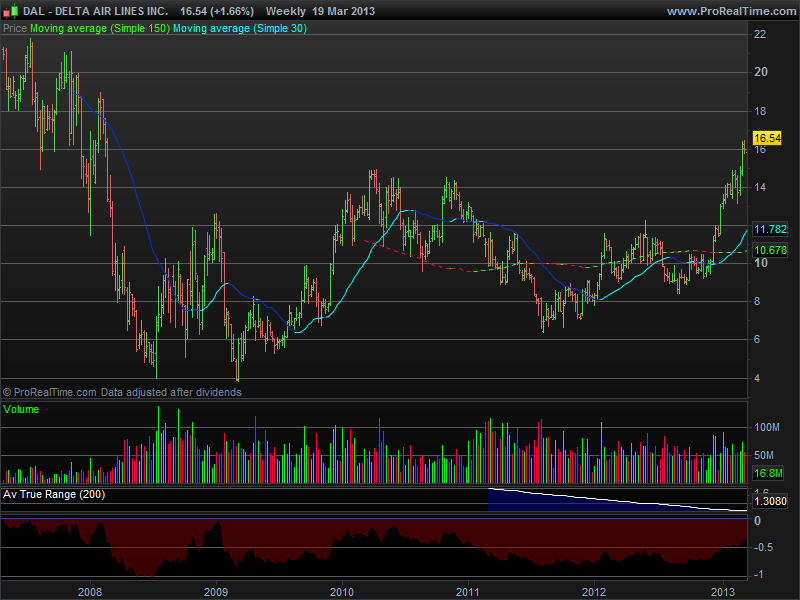This screenshot has width=800, height=600.
Task: Click the candlestick icon beside the DAL title
Action: 11,11
